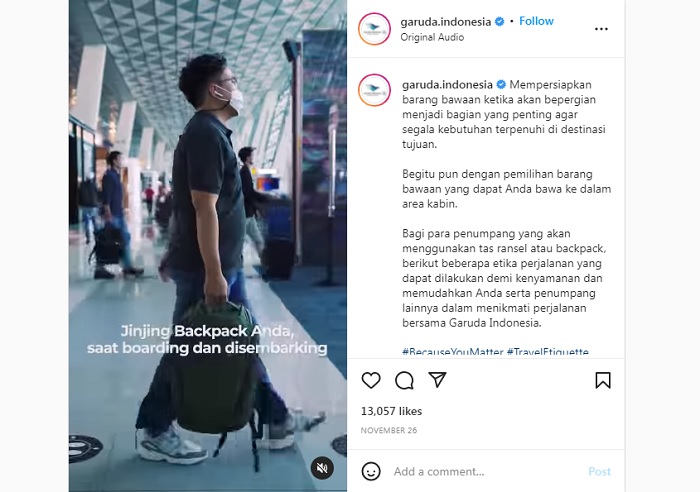The width and height of the screenshot is (700, 492).
Task: Open the emoji picker smiley icon
Action: pos(371,471)
